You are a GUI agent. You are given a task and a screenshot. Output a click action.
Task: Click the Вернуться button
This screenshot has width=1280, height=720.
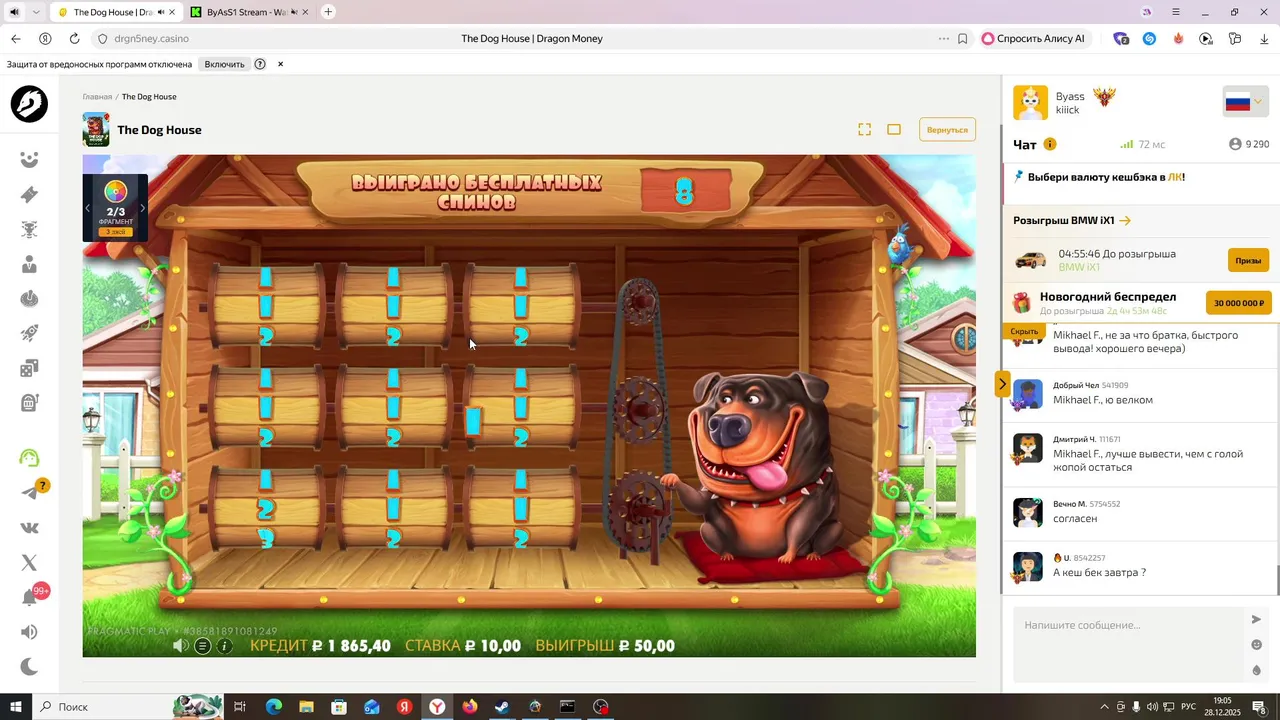point(947,130)
